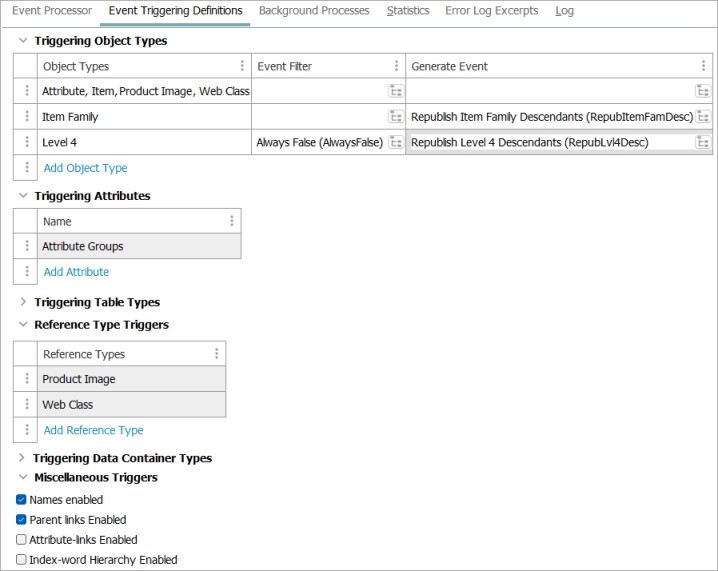The width and height of the screenshot is (718, 571).
Task: Open Event Filter picker for Level 4 row
Action: click(x=396, y=142)
